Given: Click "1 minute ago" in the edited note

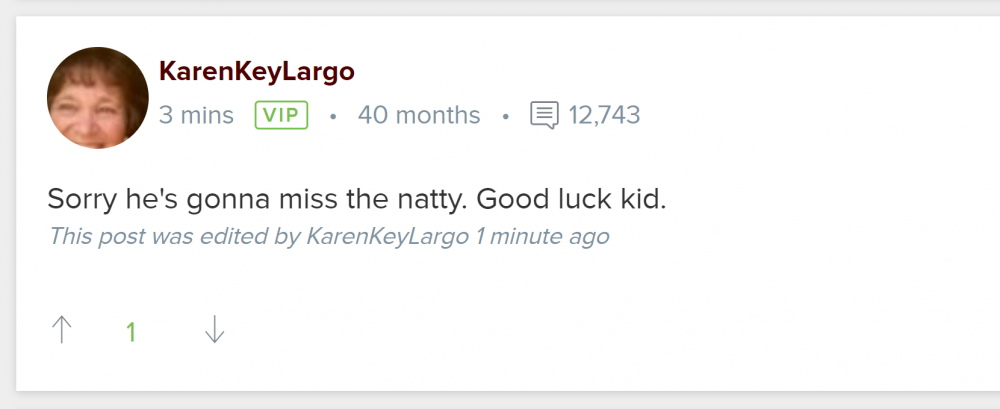Looking at the screenshot, I should click(x=542, y=237).
